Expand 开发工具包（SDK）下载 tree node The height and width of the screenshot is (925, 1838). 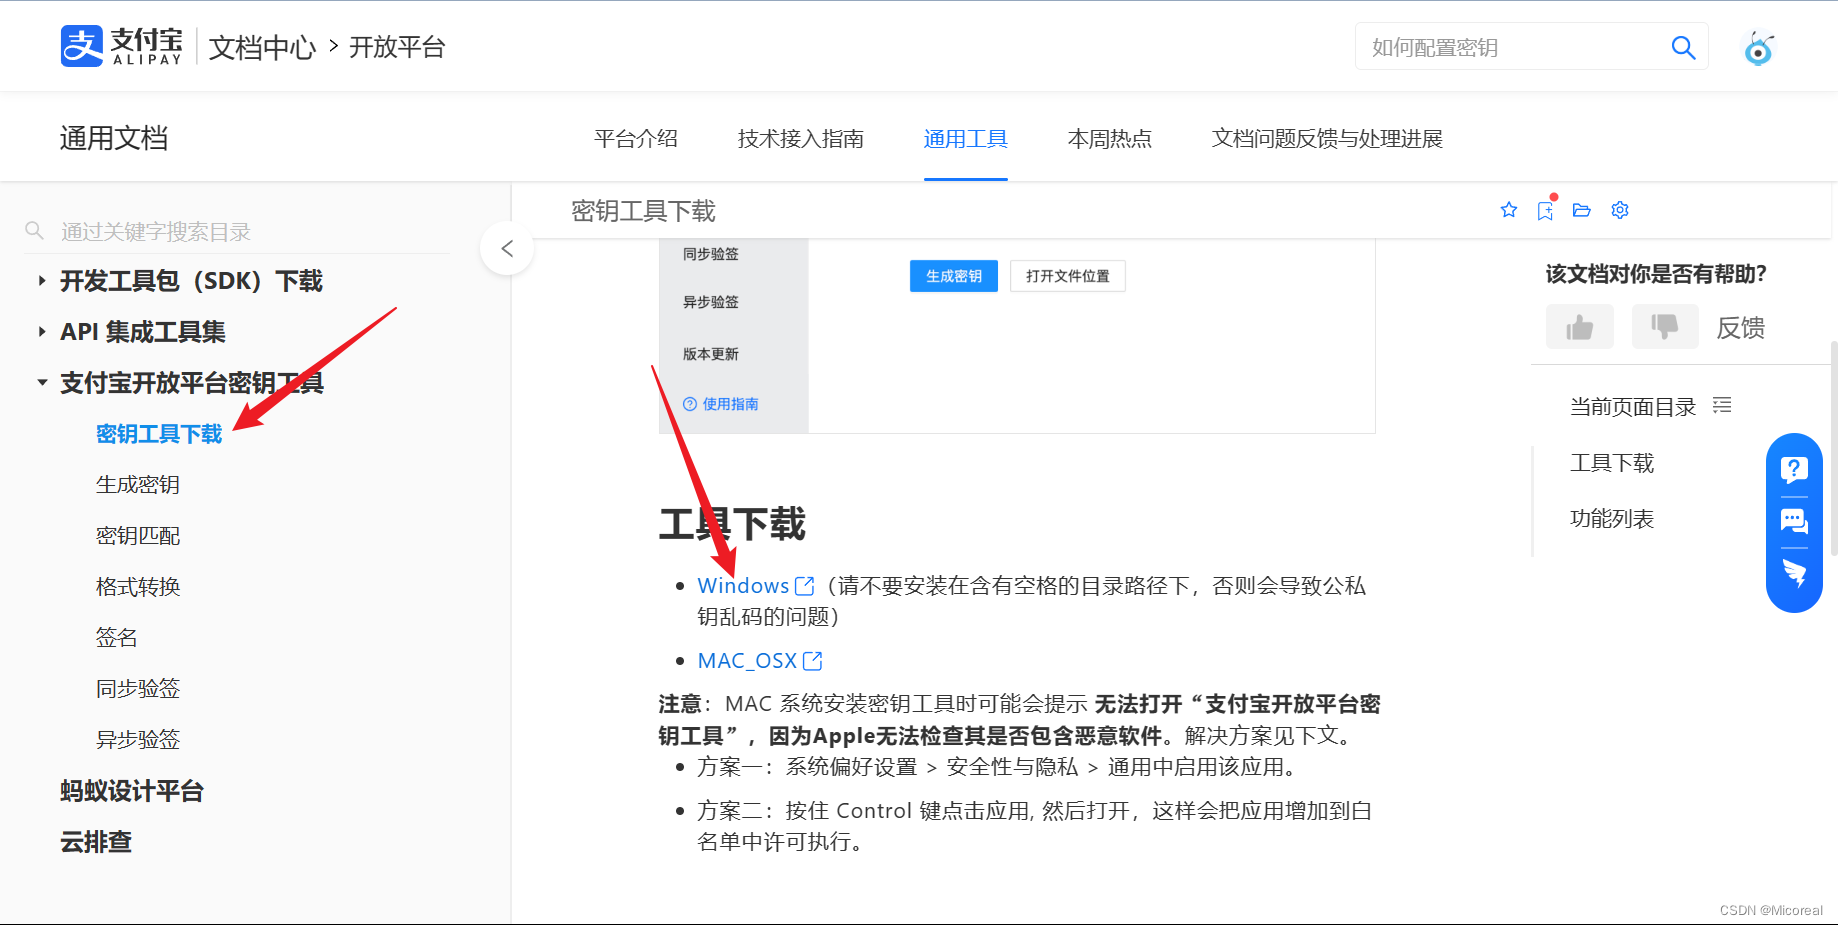(42, 281)
